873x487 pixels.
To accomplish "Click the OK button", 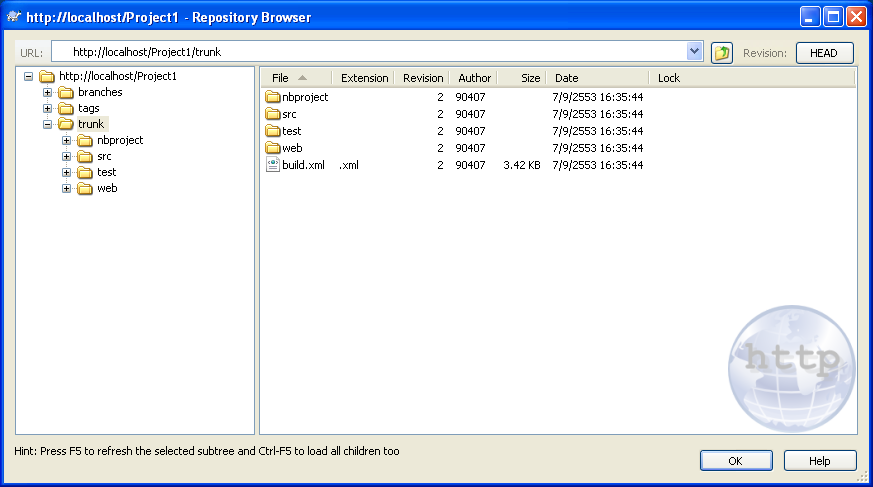I will click(x=736, y=461).
